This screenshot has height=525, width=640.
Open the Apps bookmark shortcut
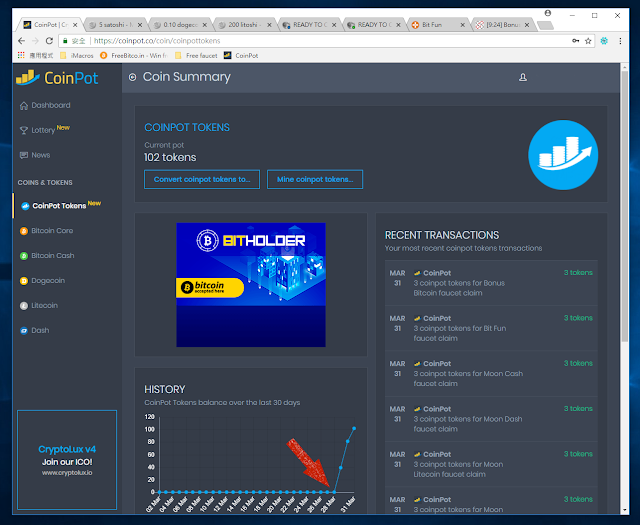36,55
